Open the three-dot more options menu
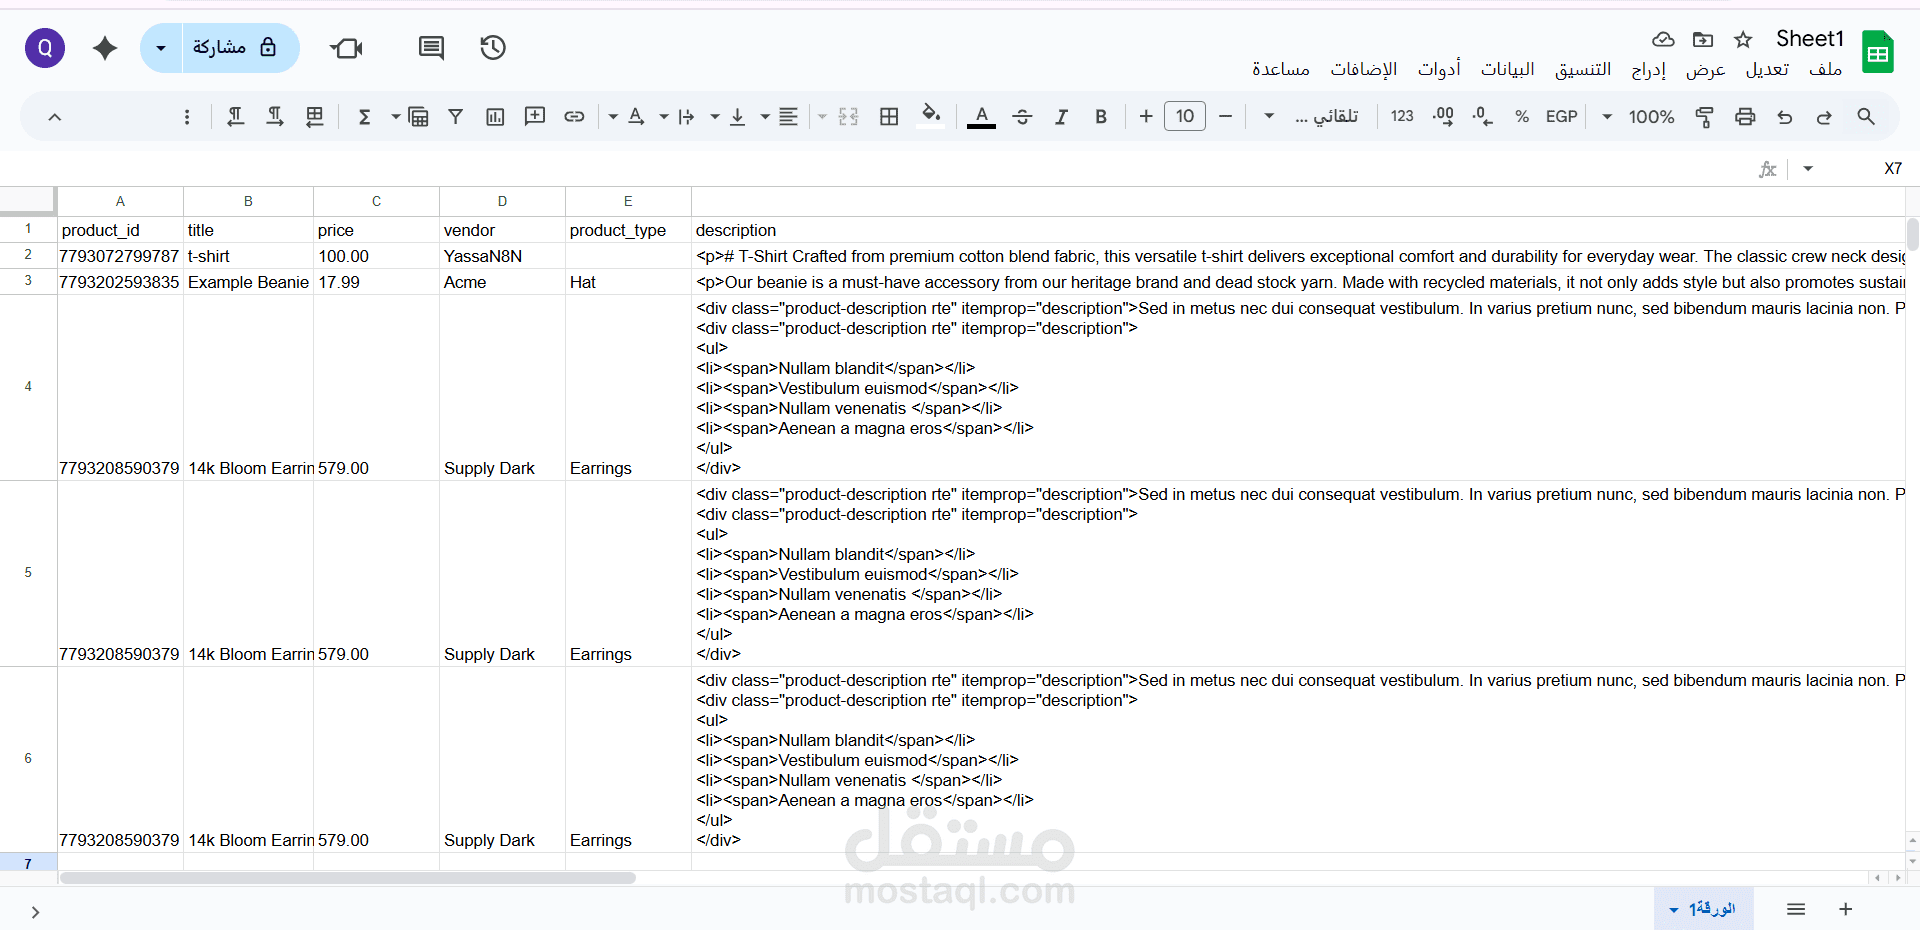 click(x=187, y=117)
